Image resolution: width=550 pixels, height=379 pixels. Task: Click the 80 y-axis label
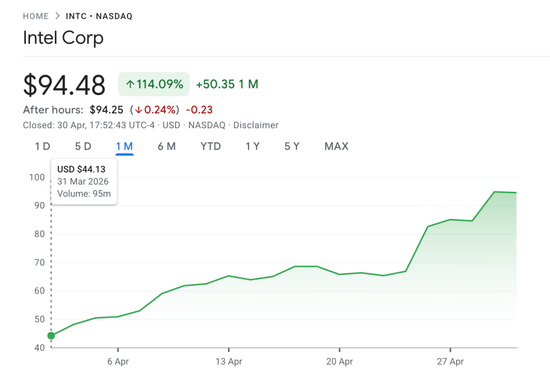pos(40,234)
